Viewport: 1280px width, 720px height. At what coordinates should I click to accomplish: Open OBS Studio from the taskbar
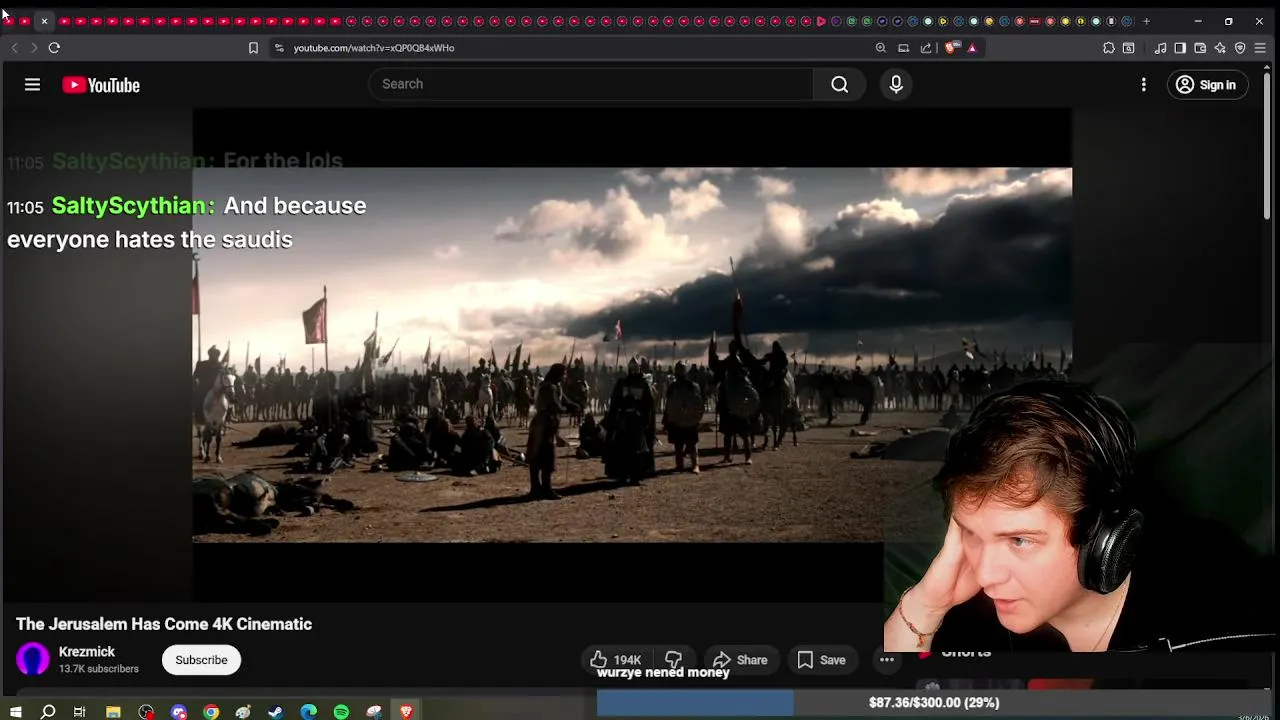point(146,712)
